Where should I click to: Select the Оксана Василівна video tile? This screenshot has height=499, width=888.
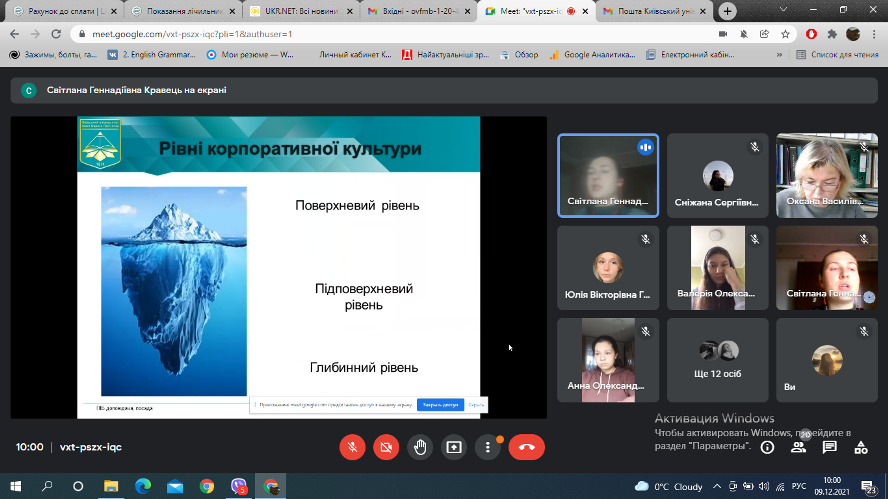[827, 176]
